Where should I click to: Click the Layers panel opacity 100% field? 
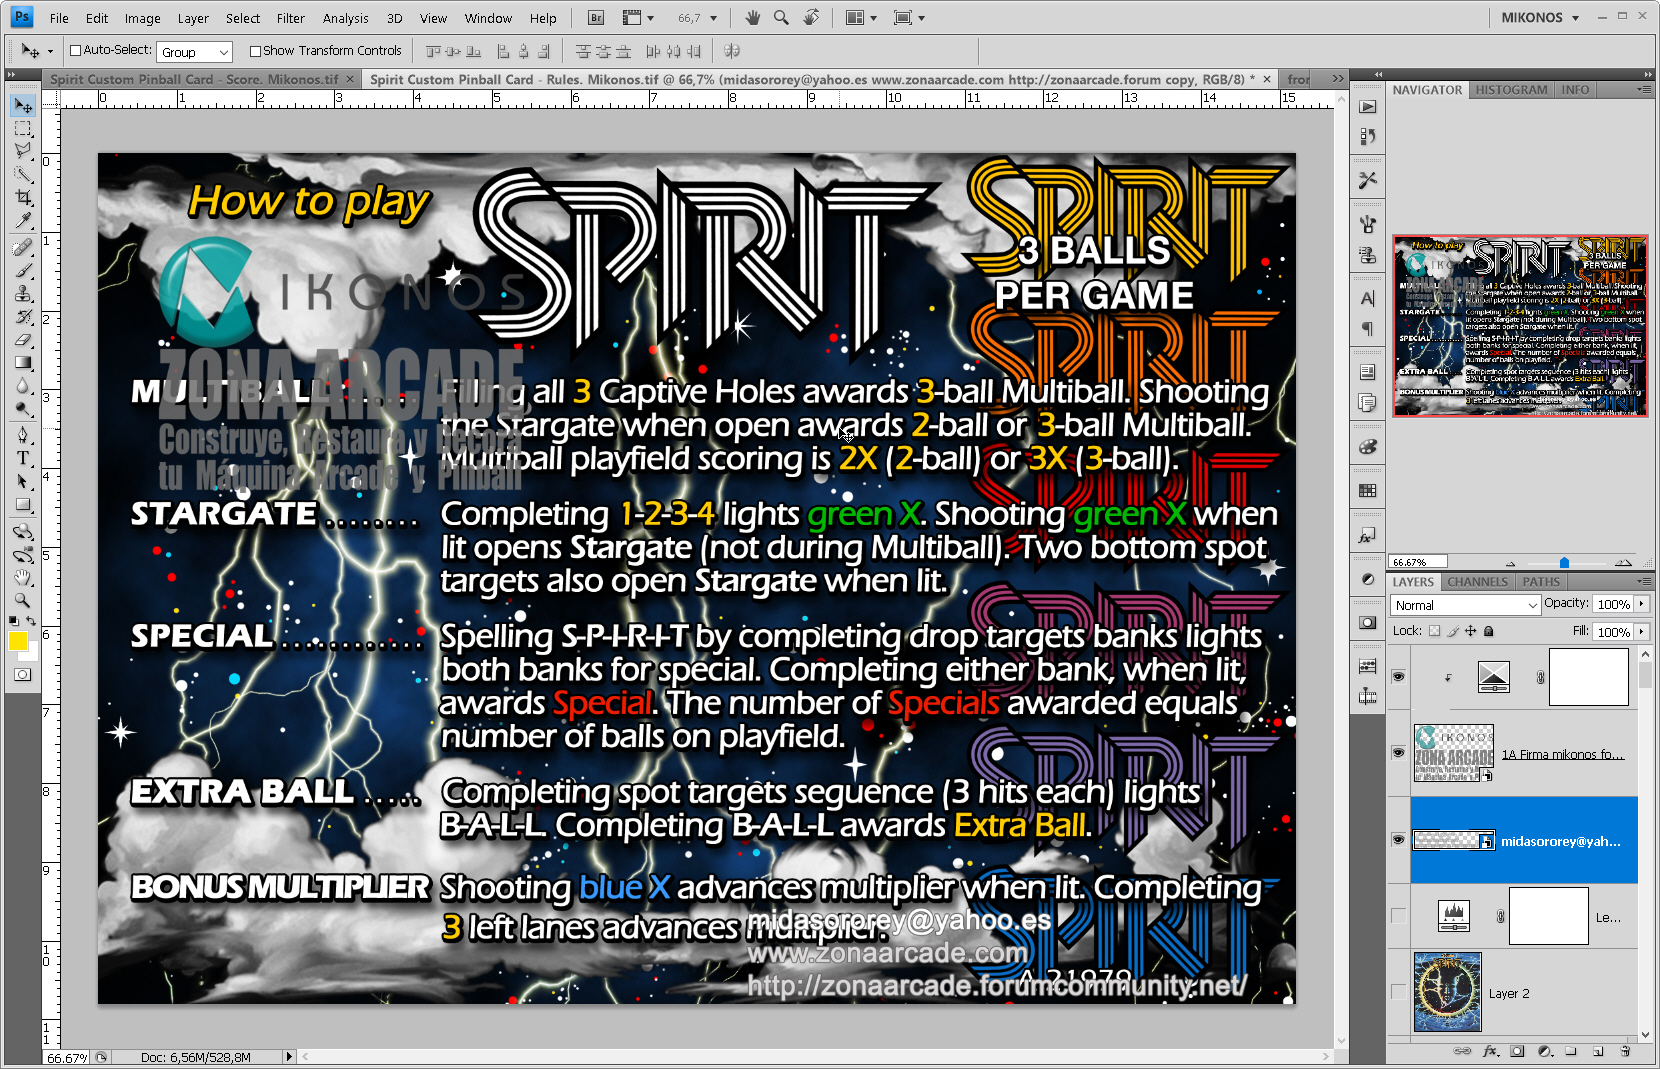point(1613,604)
